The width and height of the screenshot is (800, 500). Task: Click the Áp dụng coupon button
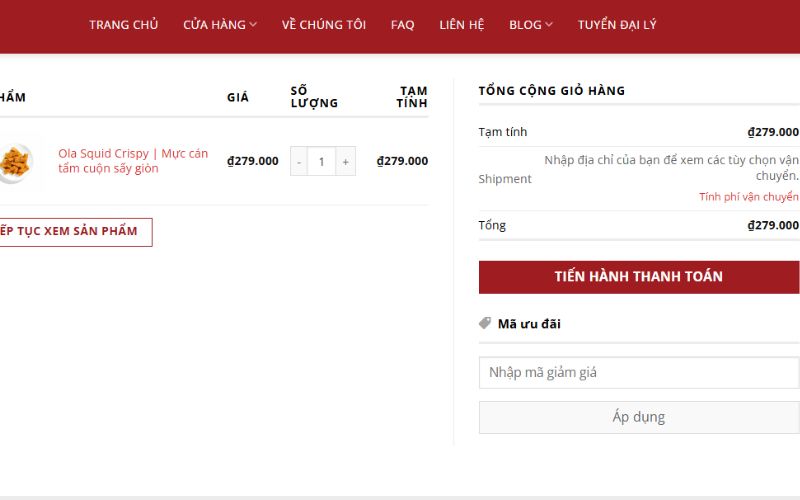point(638,417)
